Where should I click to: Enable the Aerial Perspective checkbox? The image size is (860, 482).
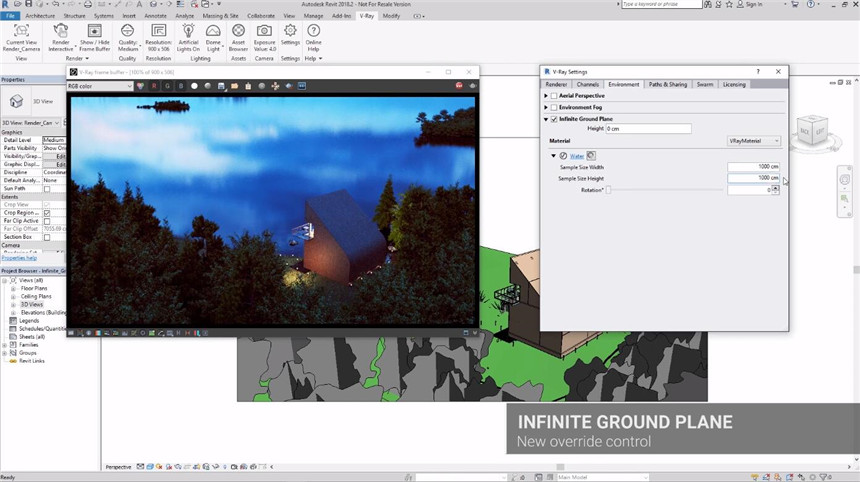point(554,96)
